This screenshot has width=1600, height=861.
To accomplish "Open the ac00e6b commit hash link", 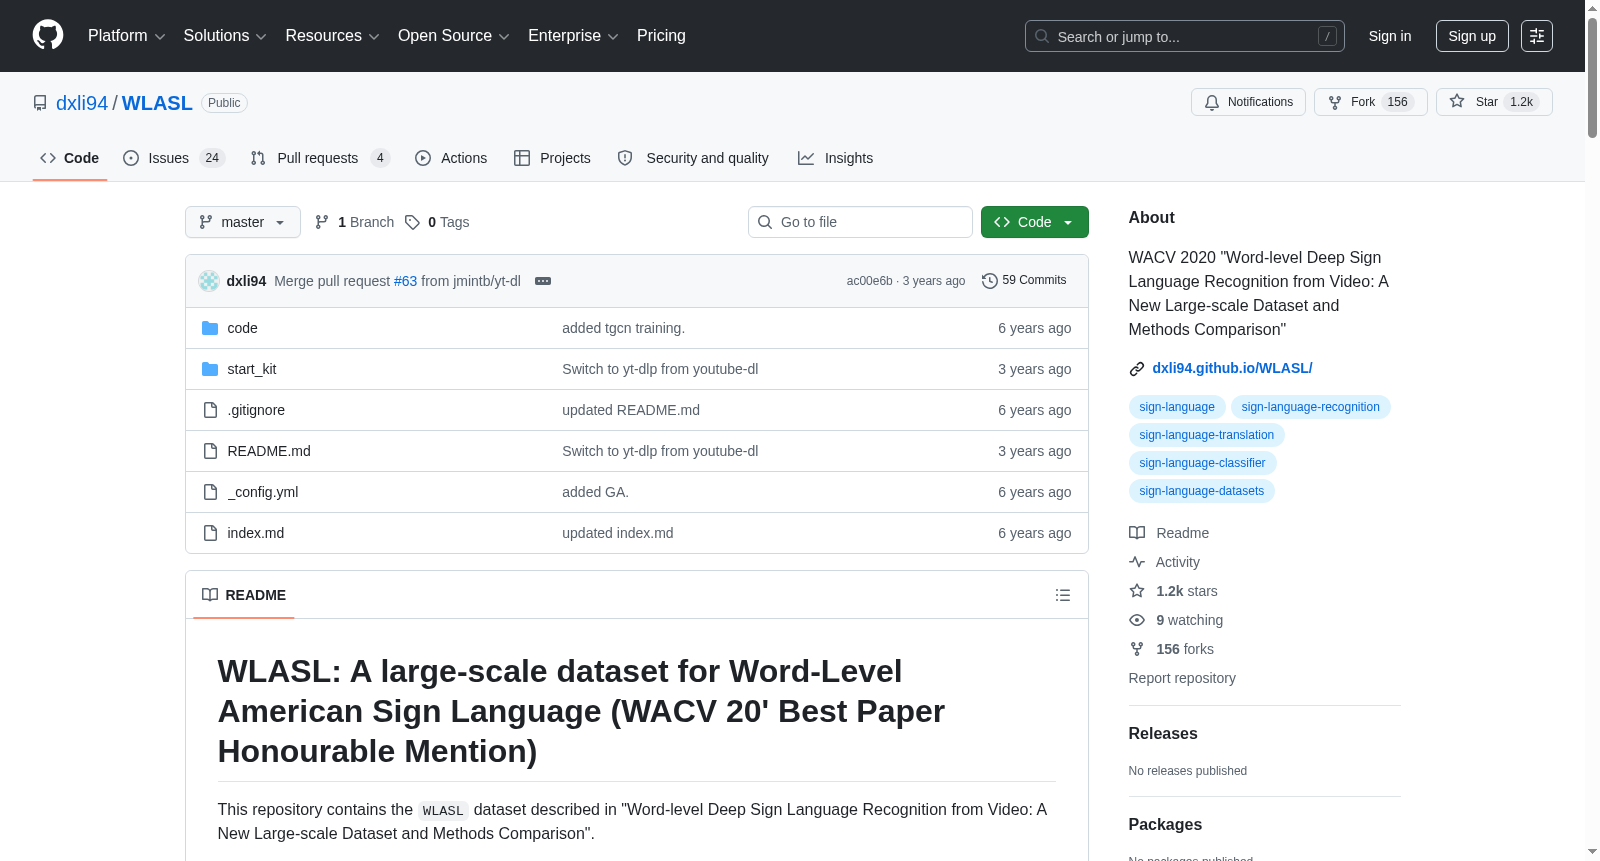I will click(870, 281).
